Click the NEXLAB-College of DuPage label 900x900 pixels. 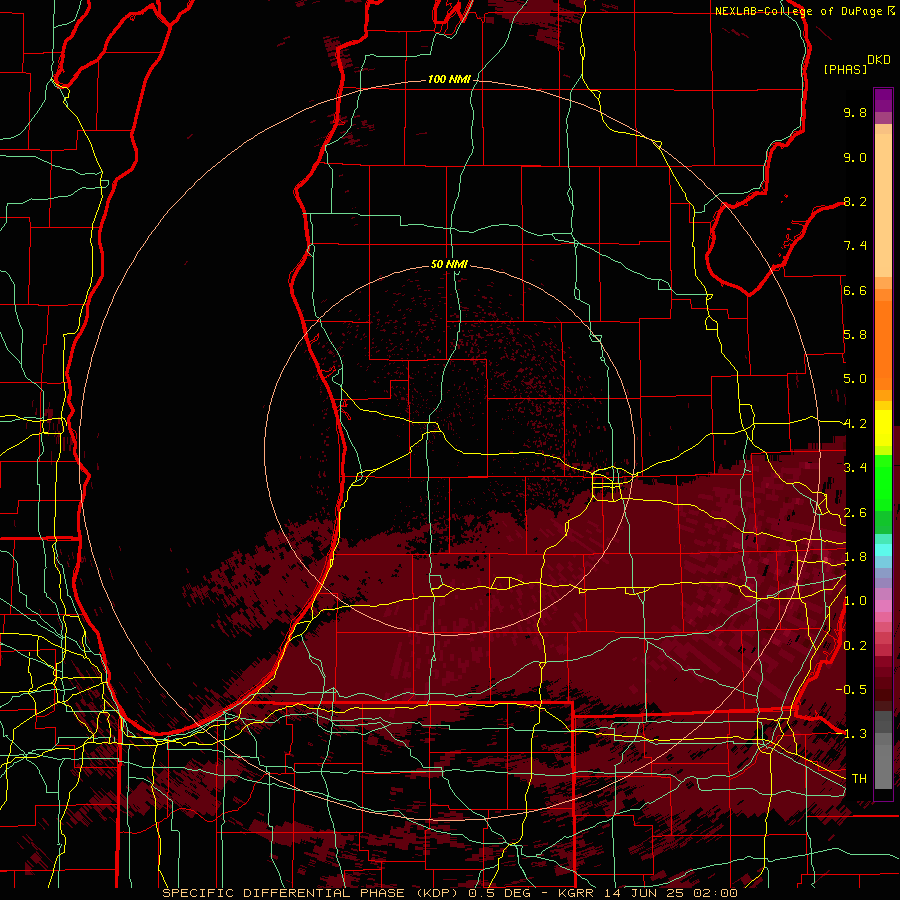pos(799,11)
